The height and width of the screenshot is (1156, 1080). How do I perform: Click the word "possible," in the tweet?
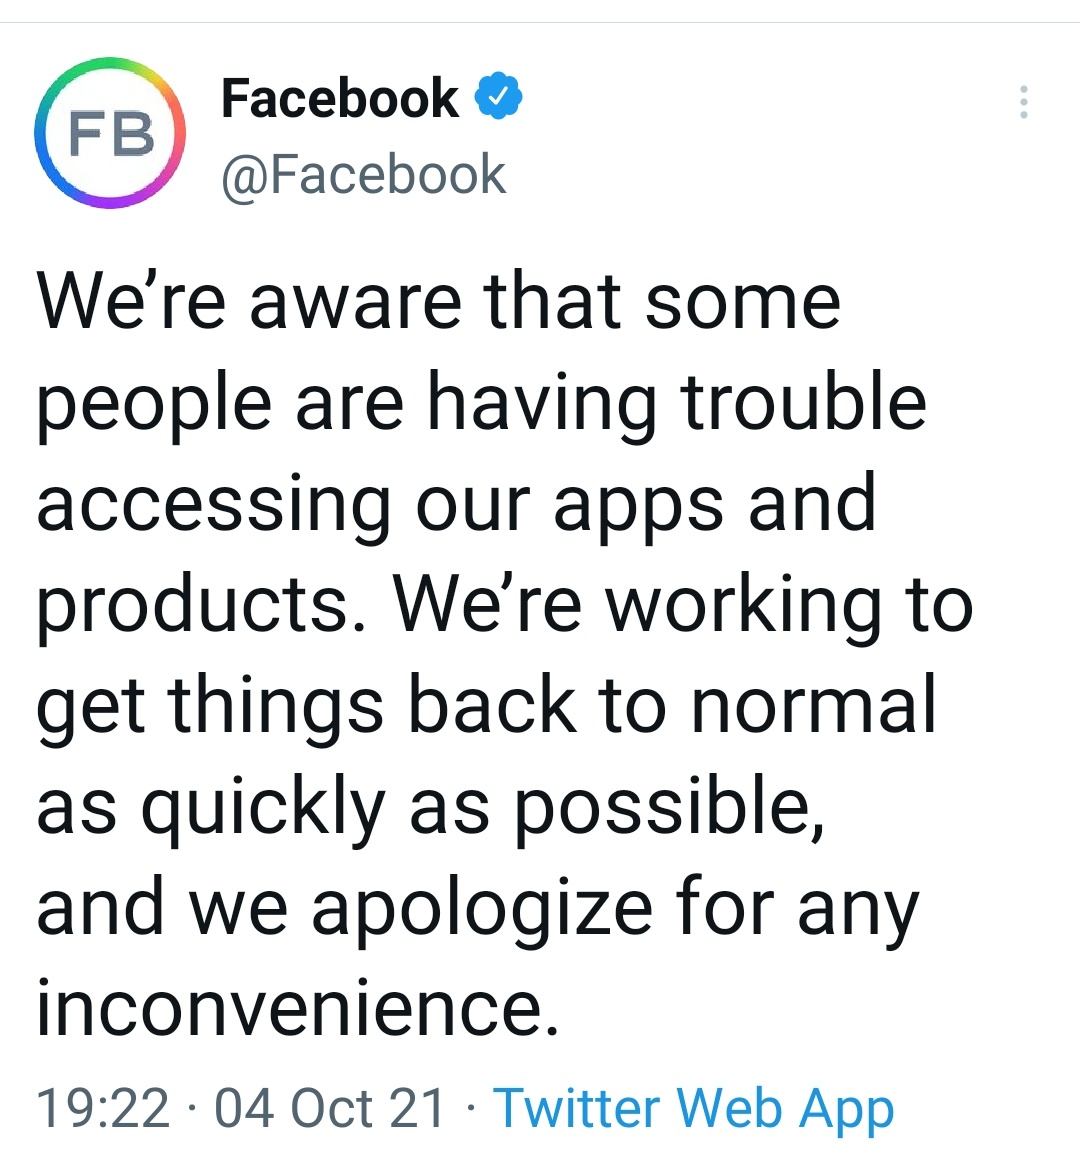[670, 808]
